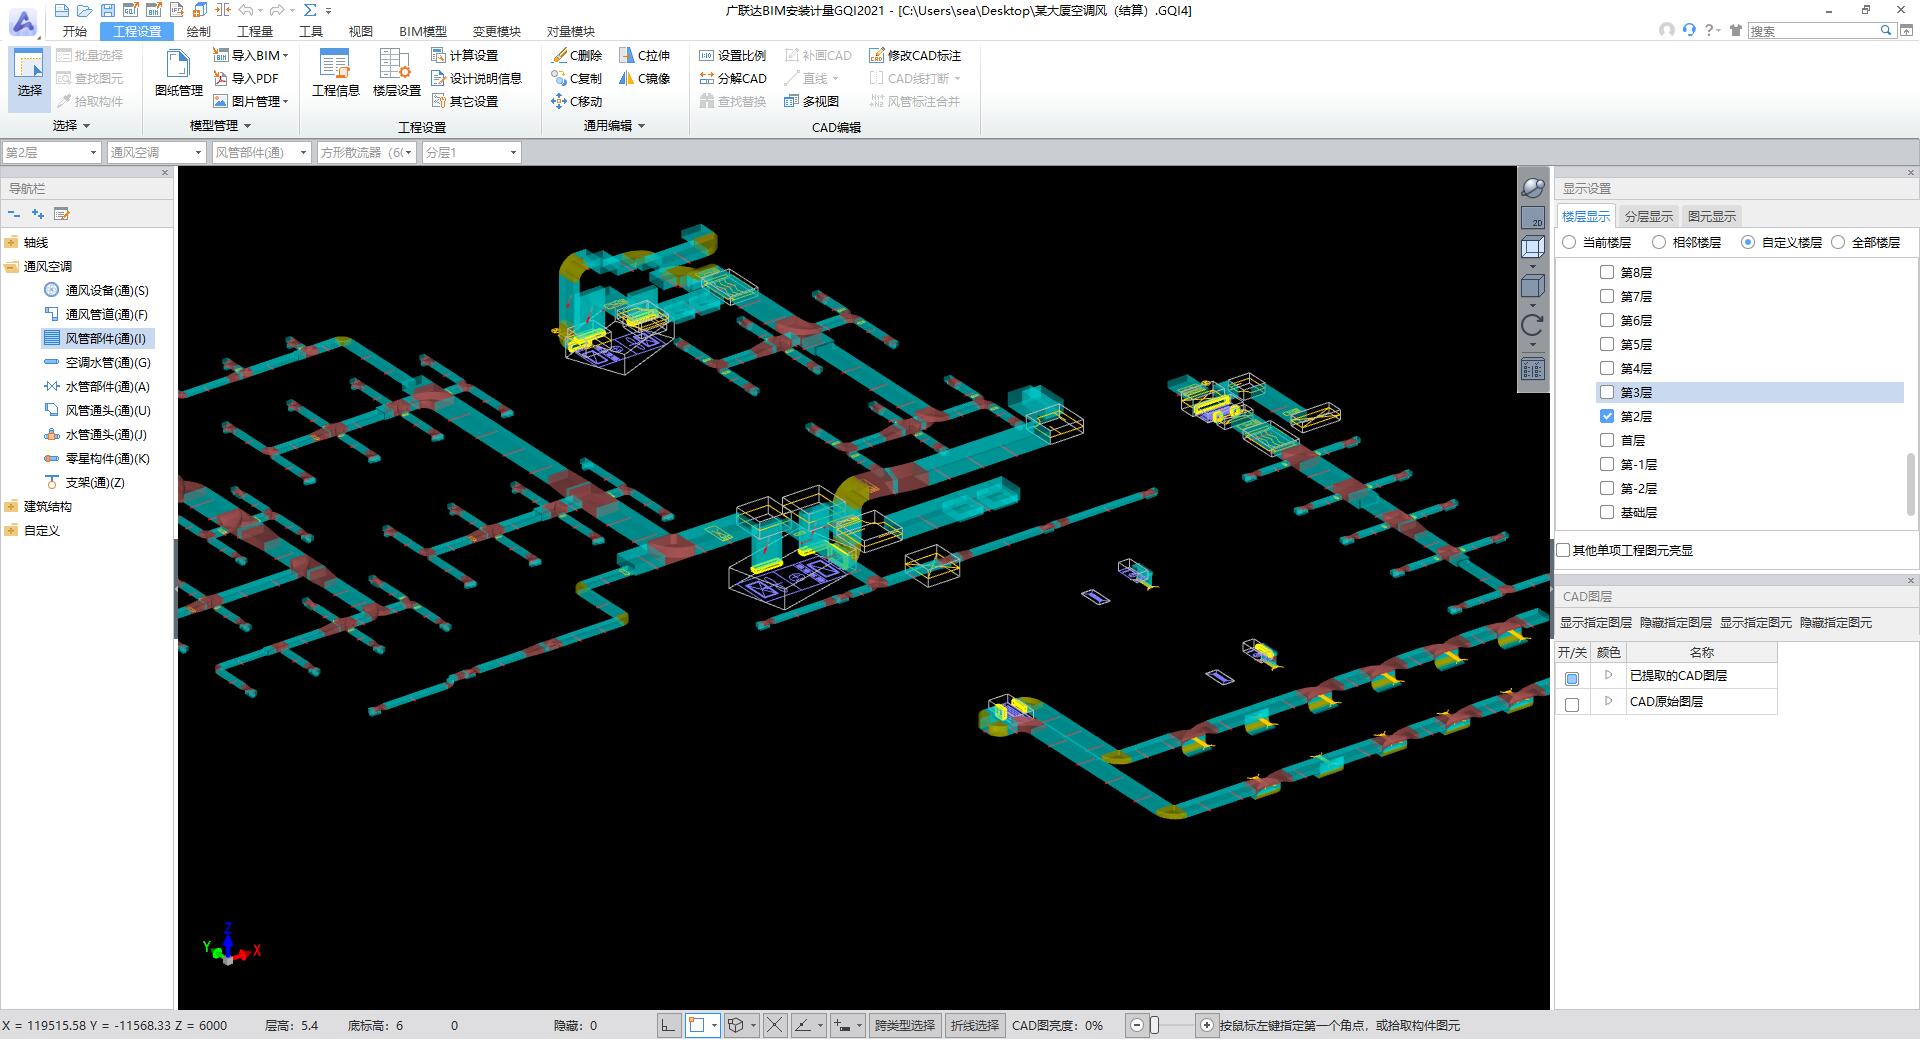Click the save icon in quick access toolbar

[107, 10]
